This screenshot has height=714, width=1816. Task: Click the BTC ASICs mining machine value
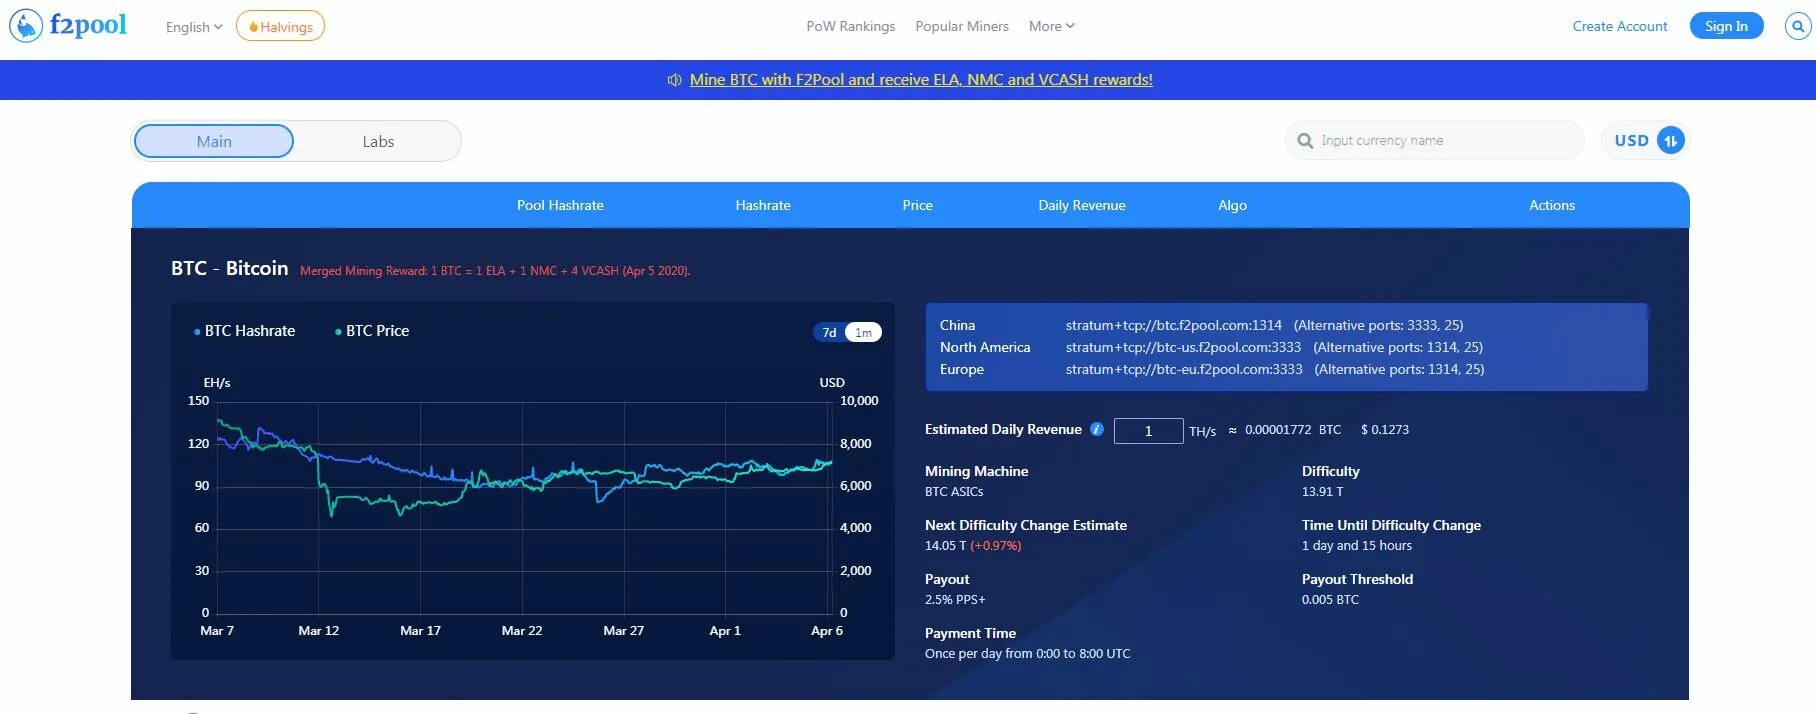point(954,492)
